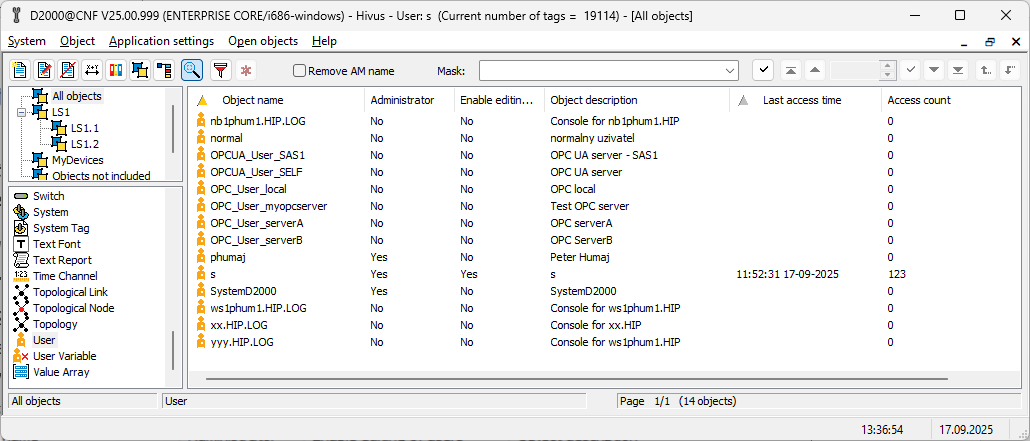Open the Mask dropdown list
The image size is (1030, 441).
[729, 71]
